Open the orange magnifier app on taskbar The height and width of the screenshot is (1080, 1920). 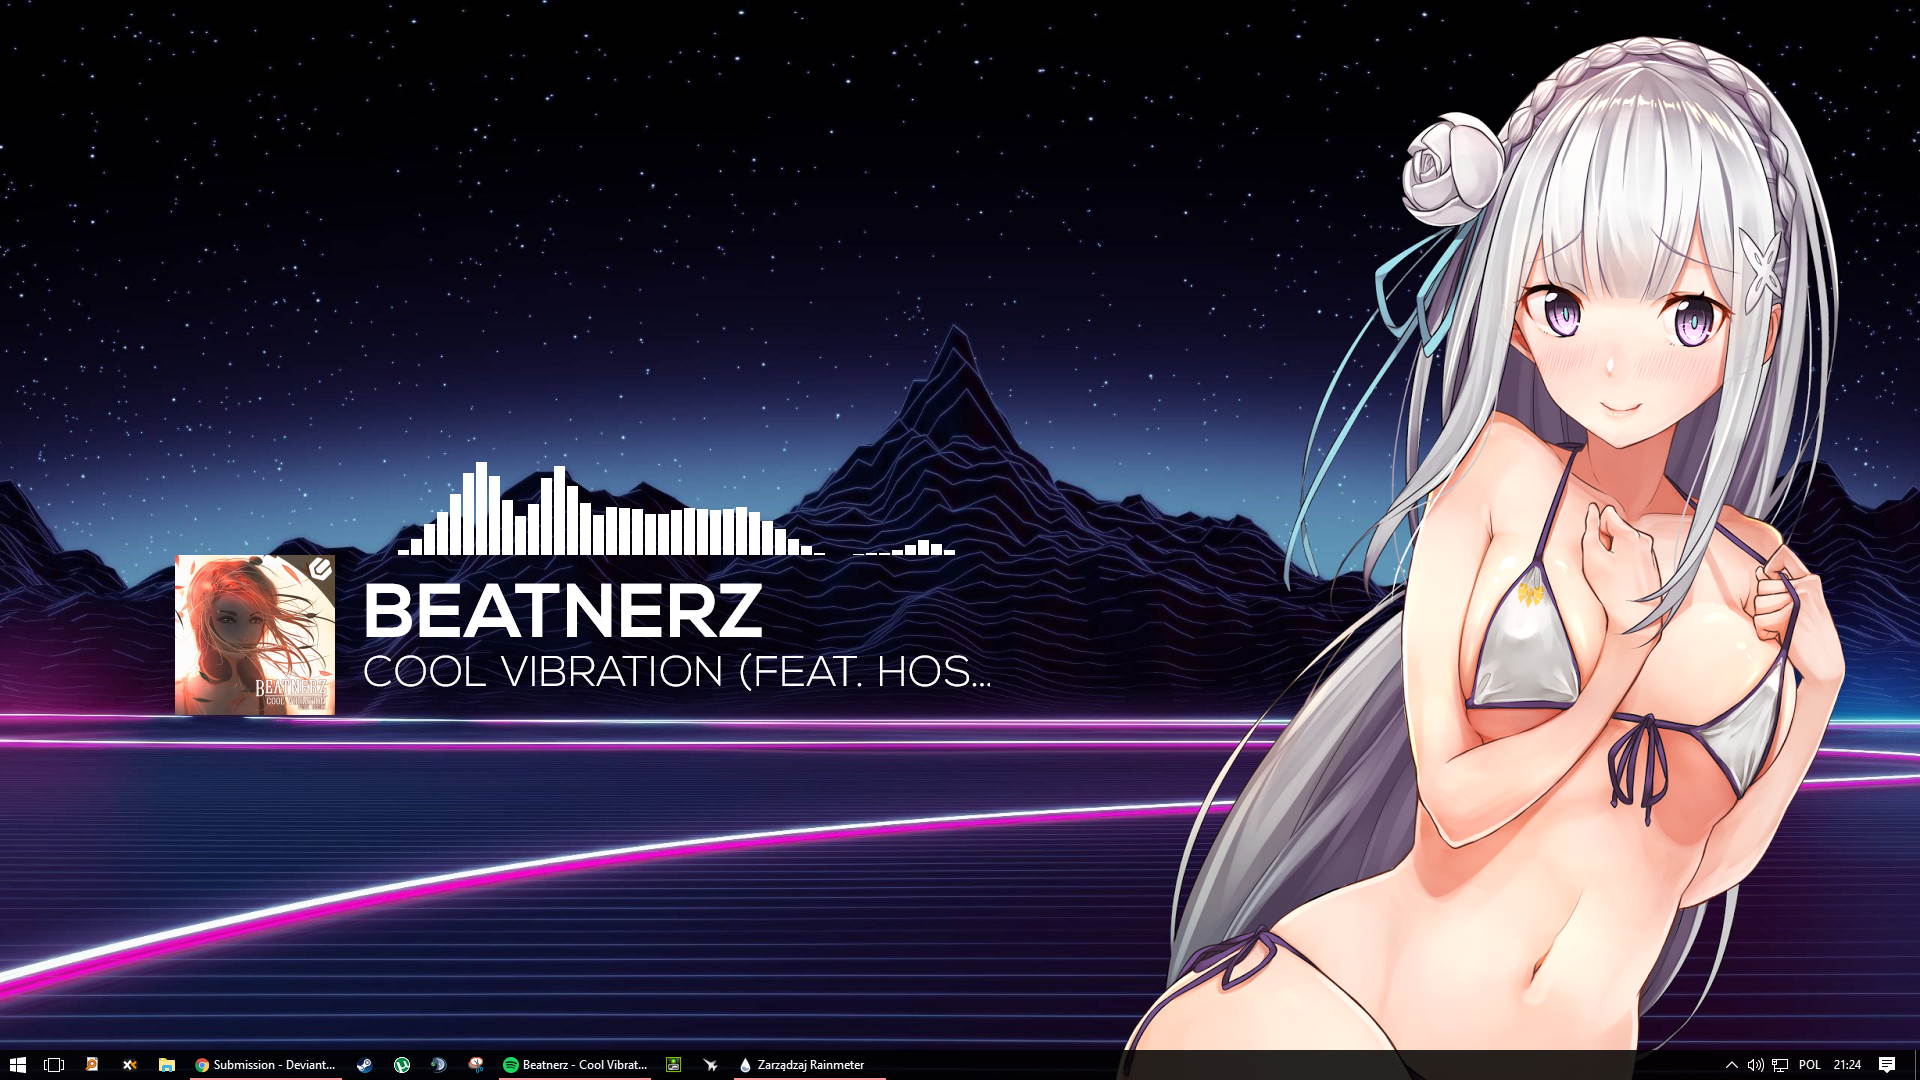point(92,1065)
